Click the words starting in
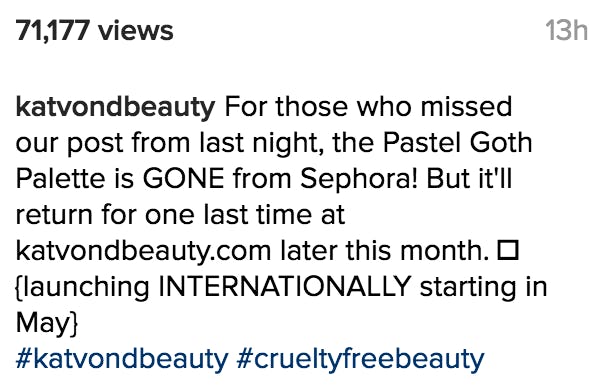The height and width of the screenshot is (388, 604). [483, 287]
